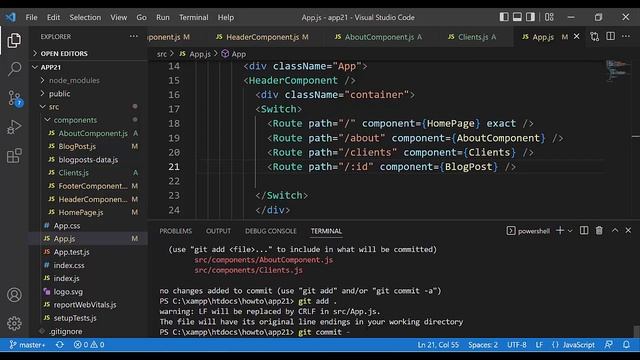Open the Go menu

point(141,17)
